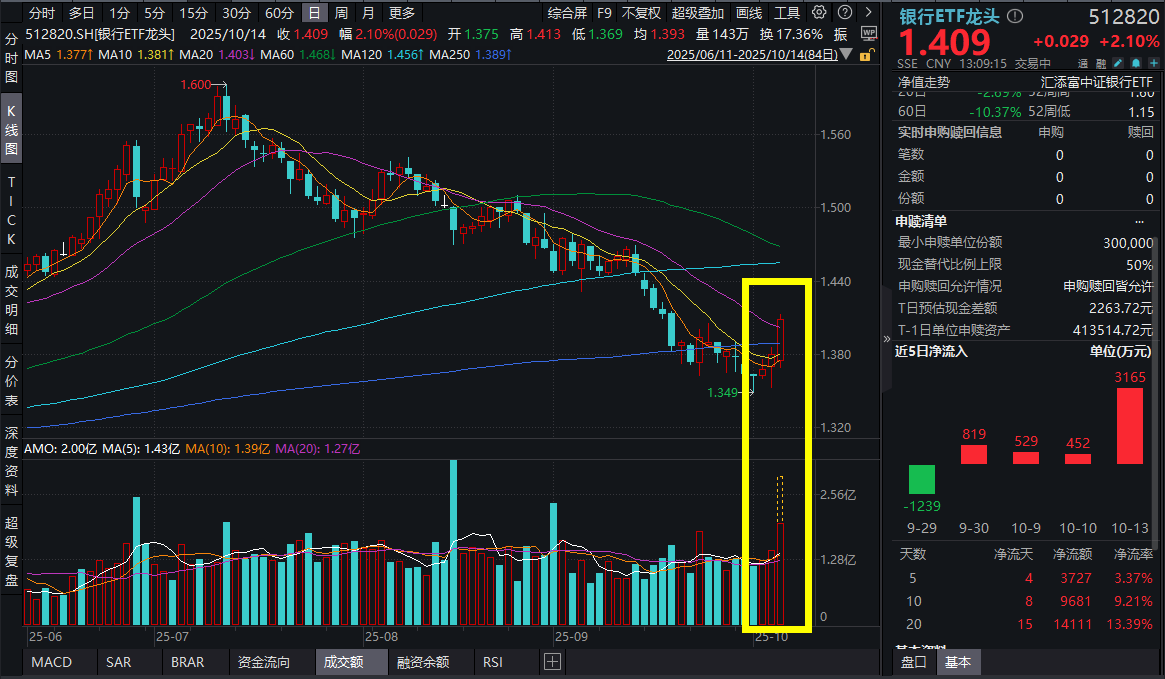
Task: Switch to the 盘口 tab at bottom right
Action: pos(913,662)
